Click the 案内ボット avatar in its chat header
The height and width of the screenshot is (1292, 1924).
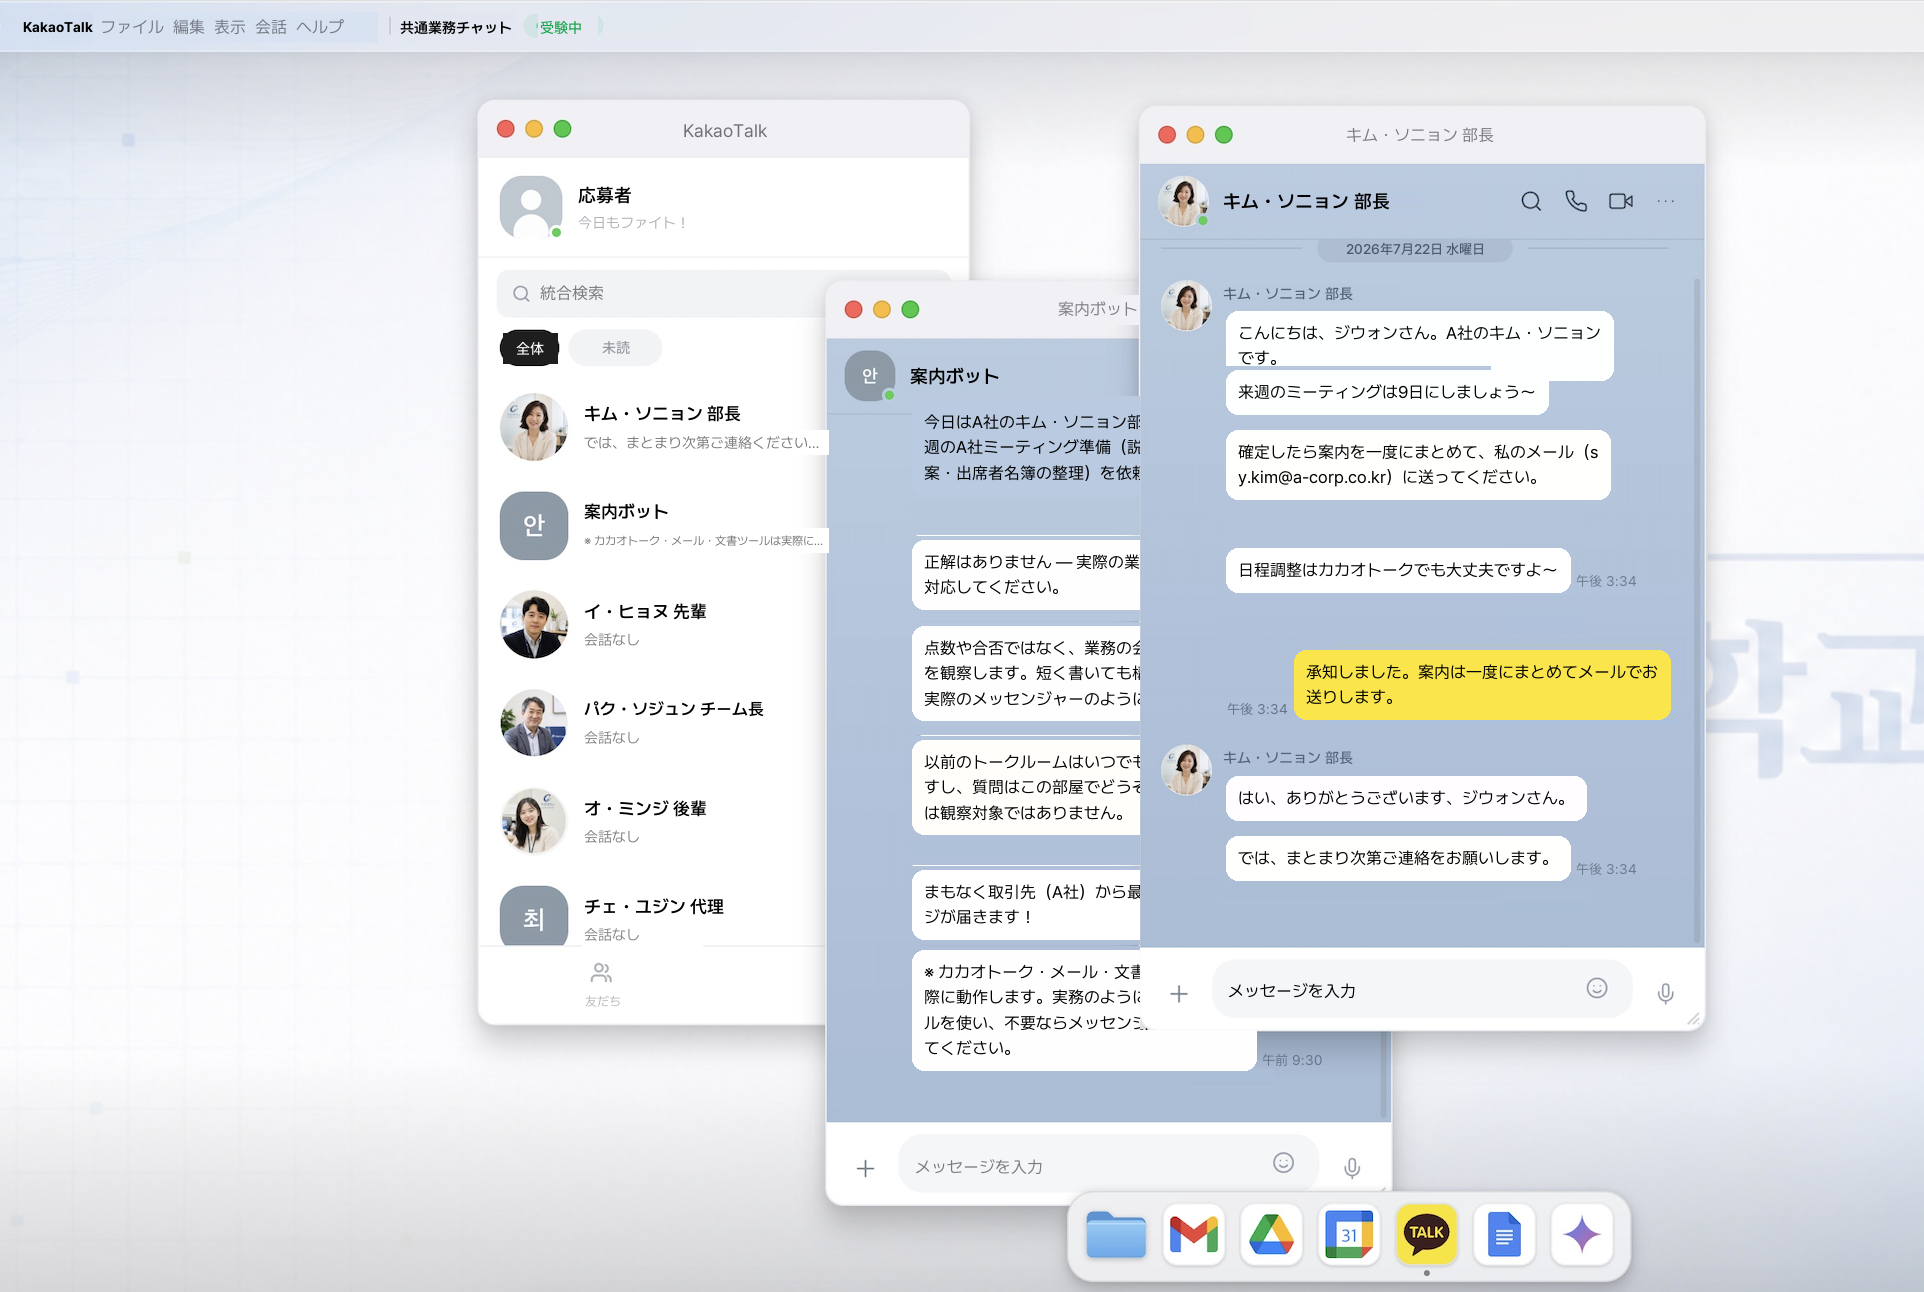(870, 376)
